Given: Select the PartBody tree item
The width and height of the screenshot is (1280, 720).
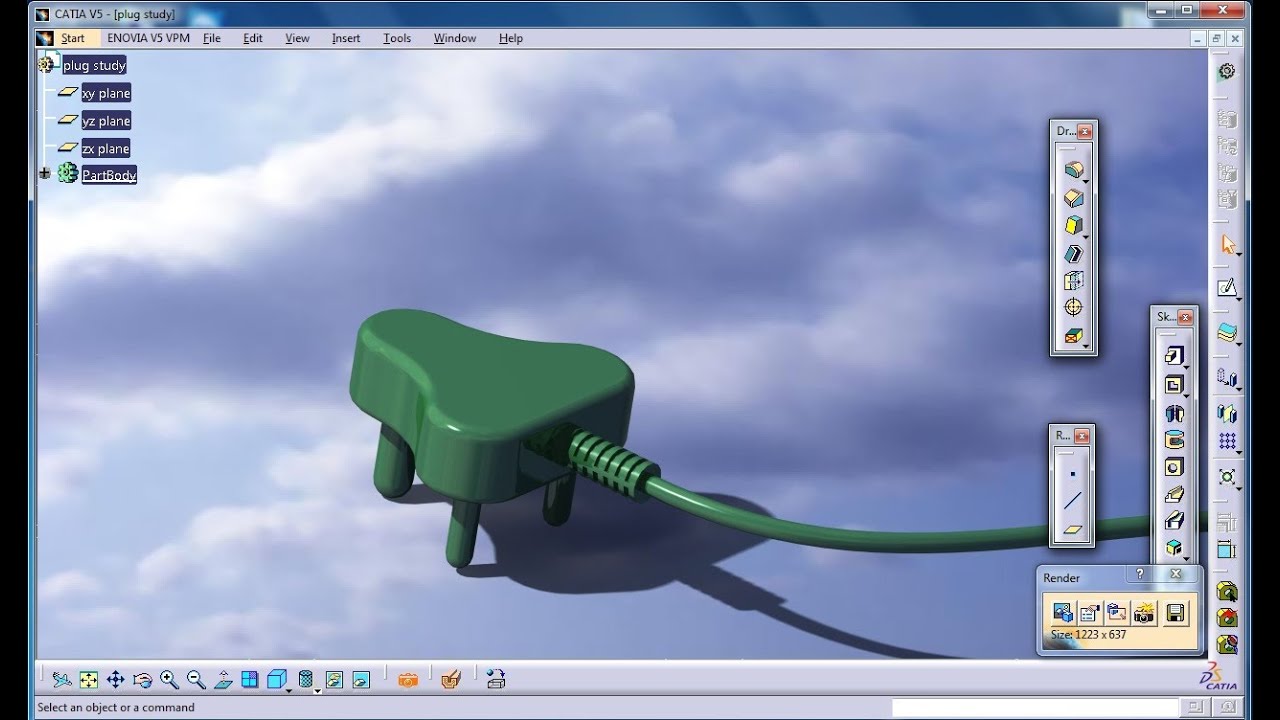Looking at the screenshot, I should coord(109,175).
